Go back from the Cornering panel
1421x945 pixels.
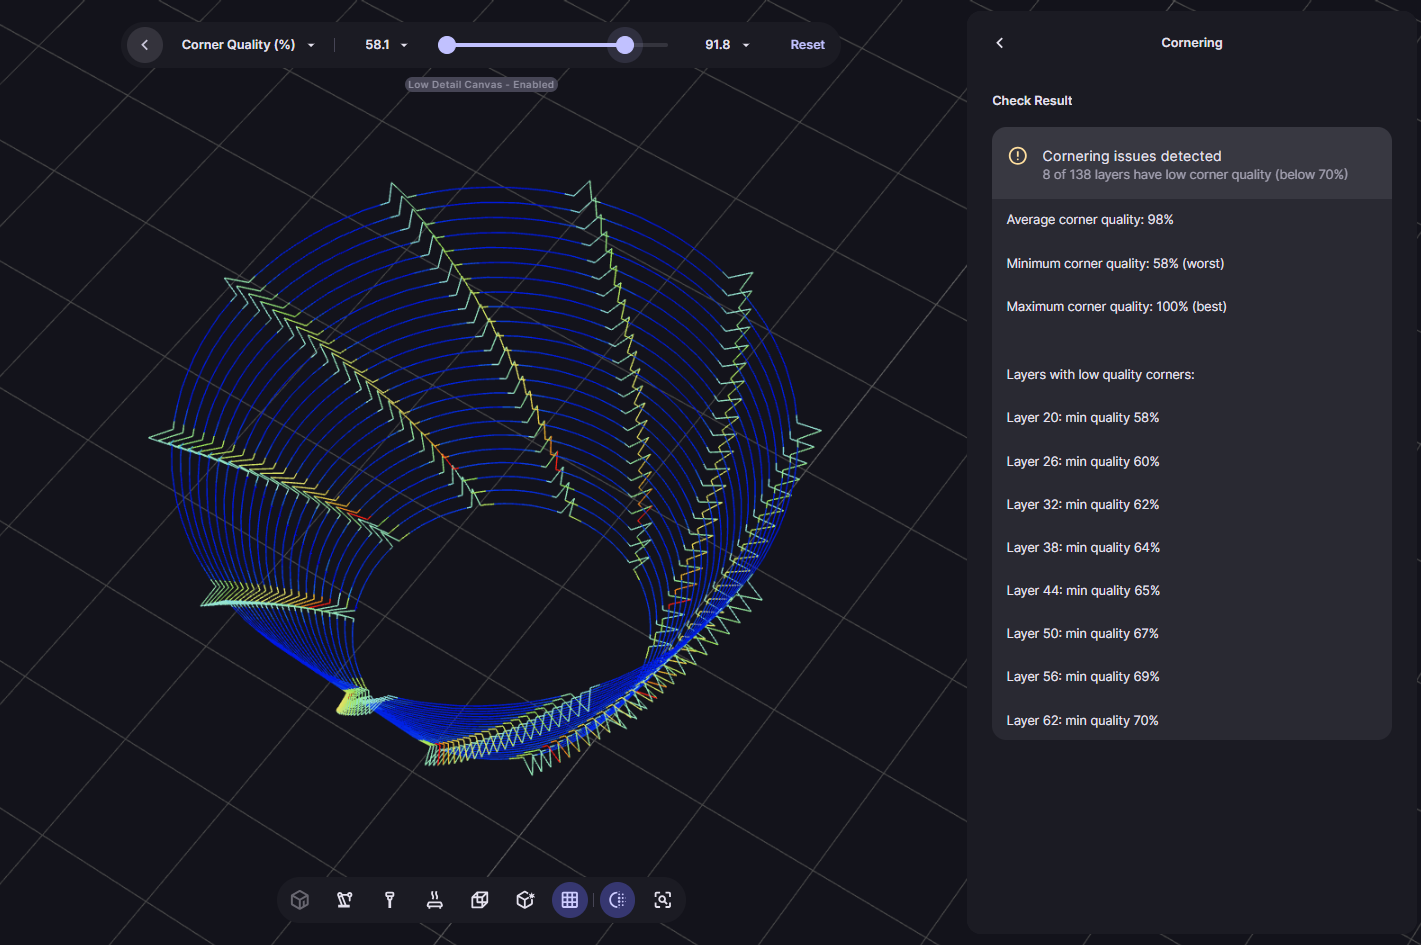(999, 43)
